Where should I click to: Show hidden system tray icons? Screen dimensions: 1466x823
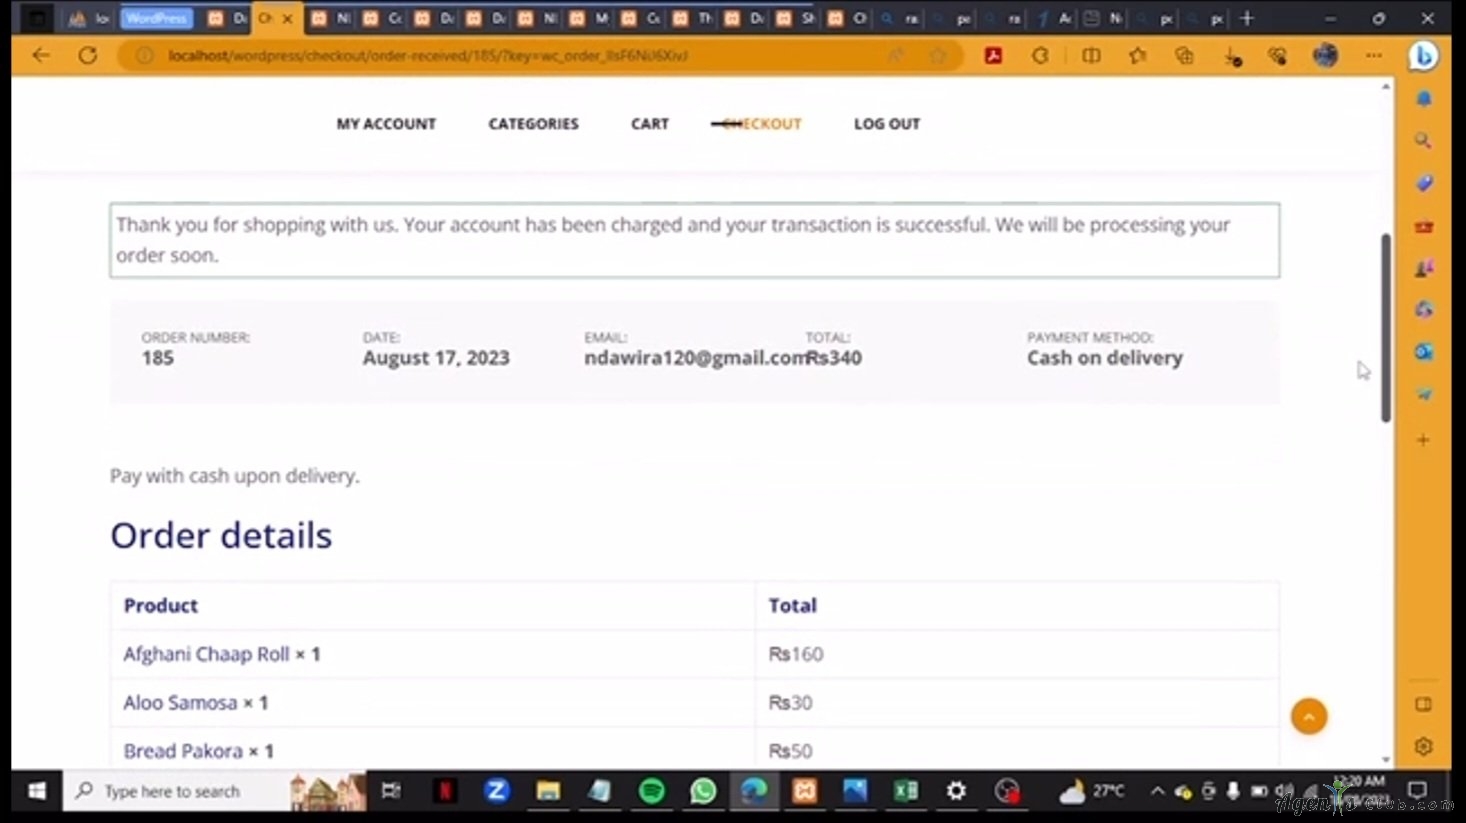(x=1157, y=791)
